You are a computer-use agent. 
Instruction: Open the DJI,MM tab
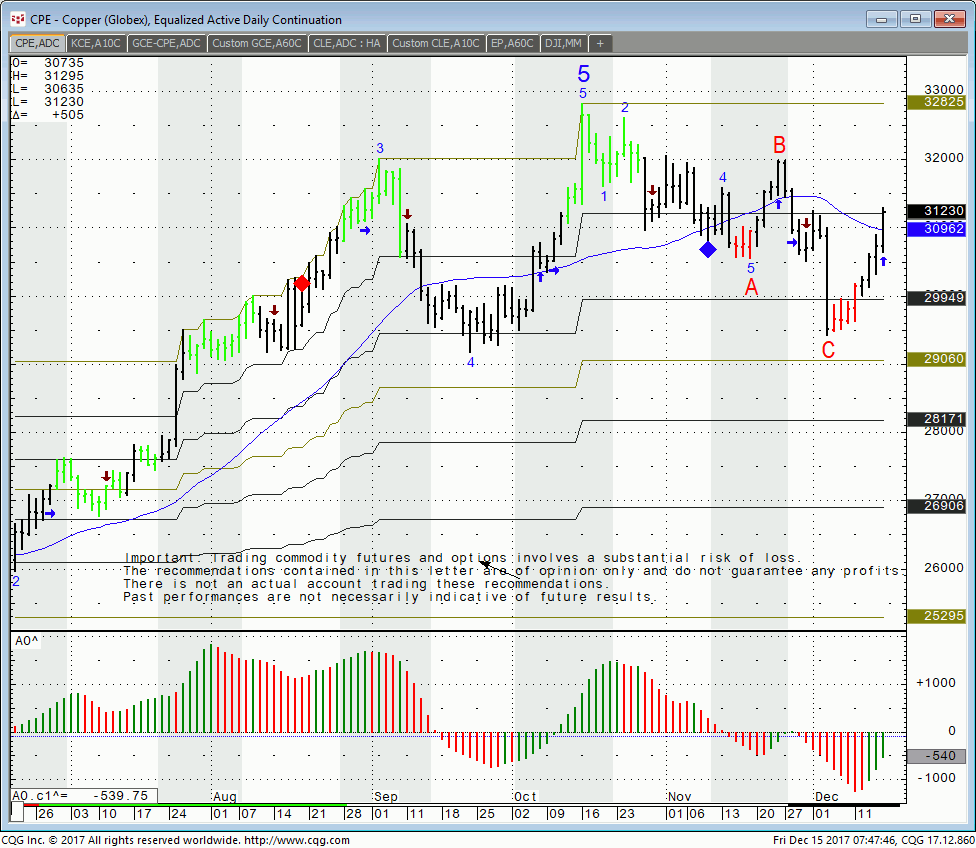[565, 43]
